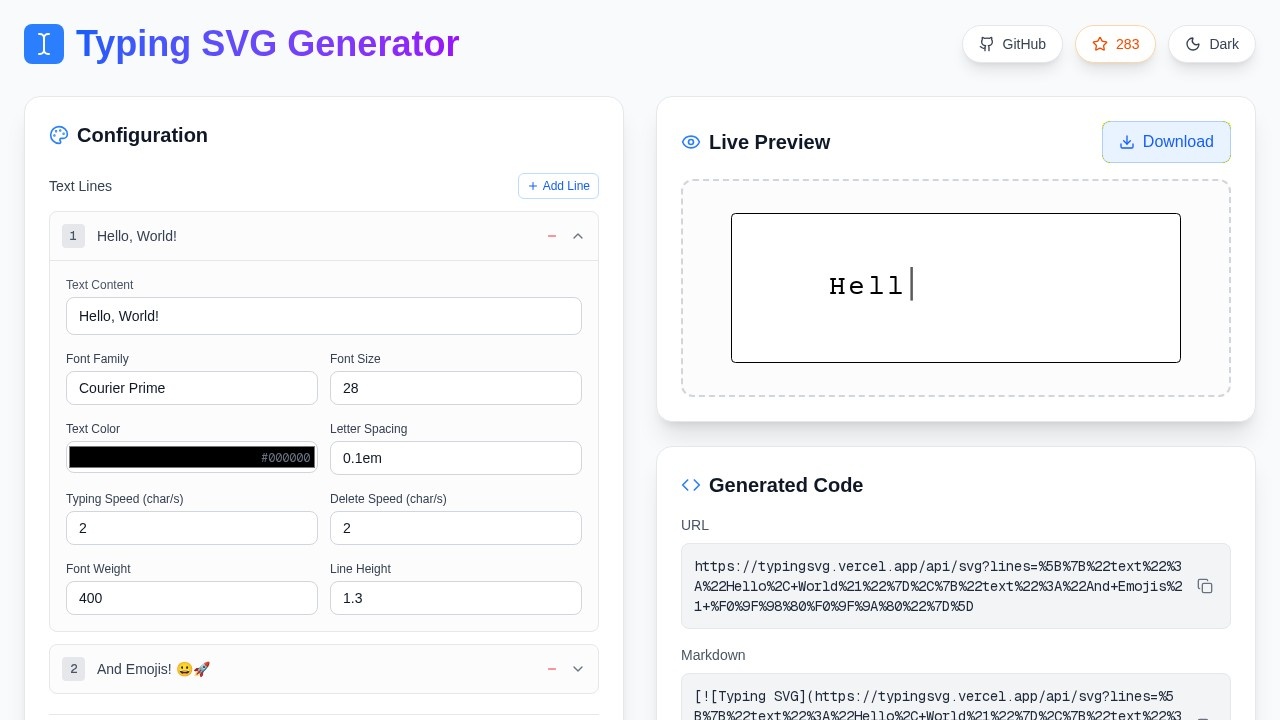1280x720 pixels.
Task: Remove the Hello, World! line with minus
Action: [552, 236]
